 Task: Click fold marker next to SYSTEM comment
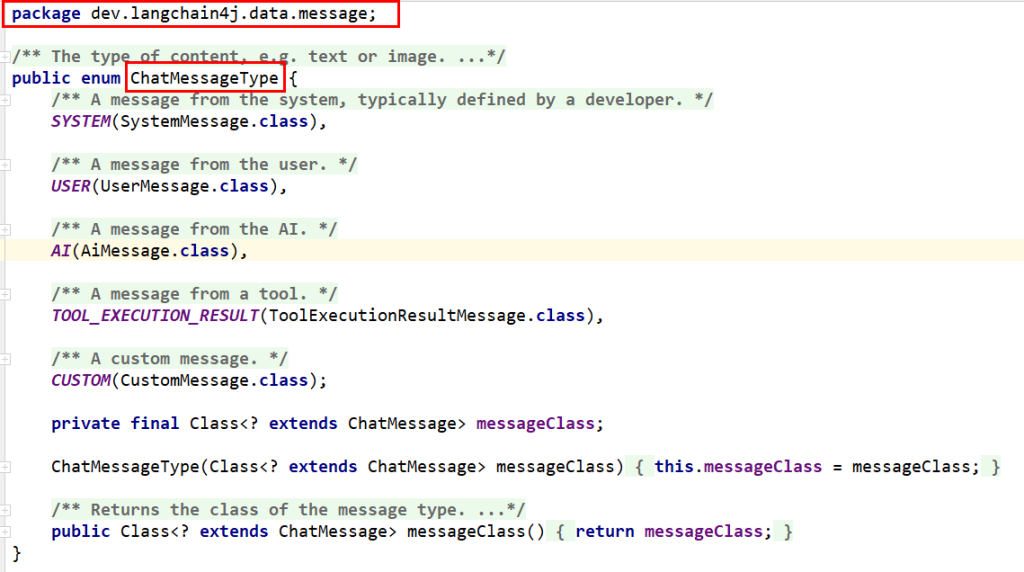[6, 100]
